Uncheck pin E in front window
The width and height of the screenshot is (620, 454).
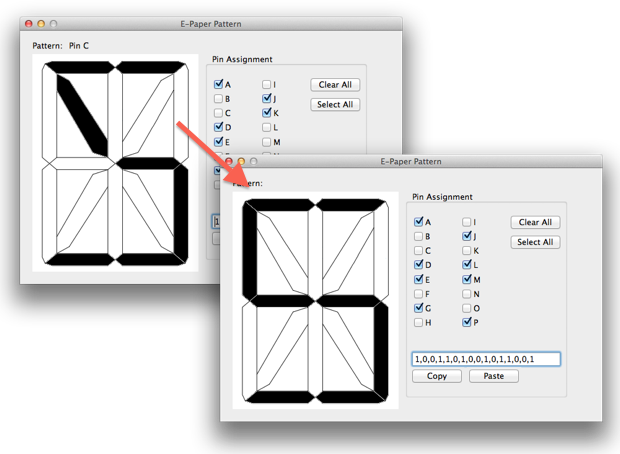pos(418,280)
